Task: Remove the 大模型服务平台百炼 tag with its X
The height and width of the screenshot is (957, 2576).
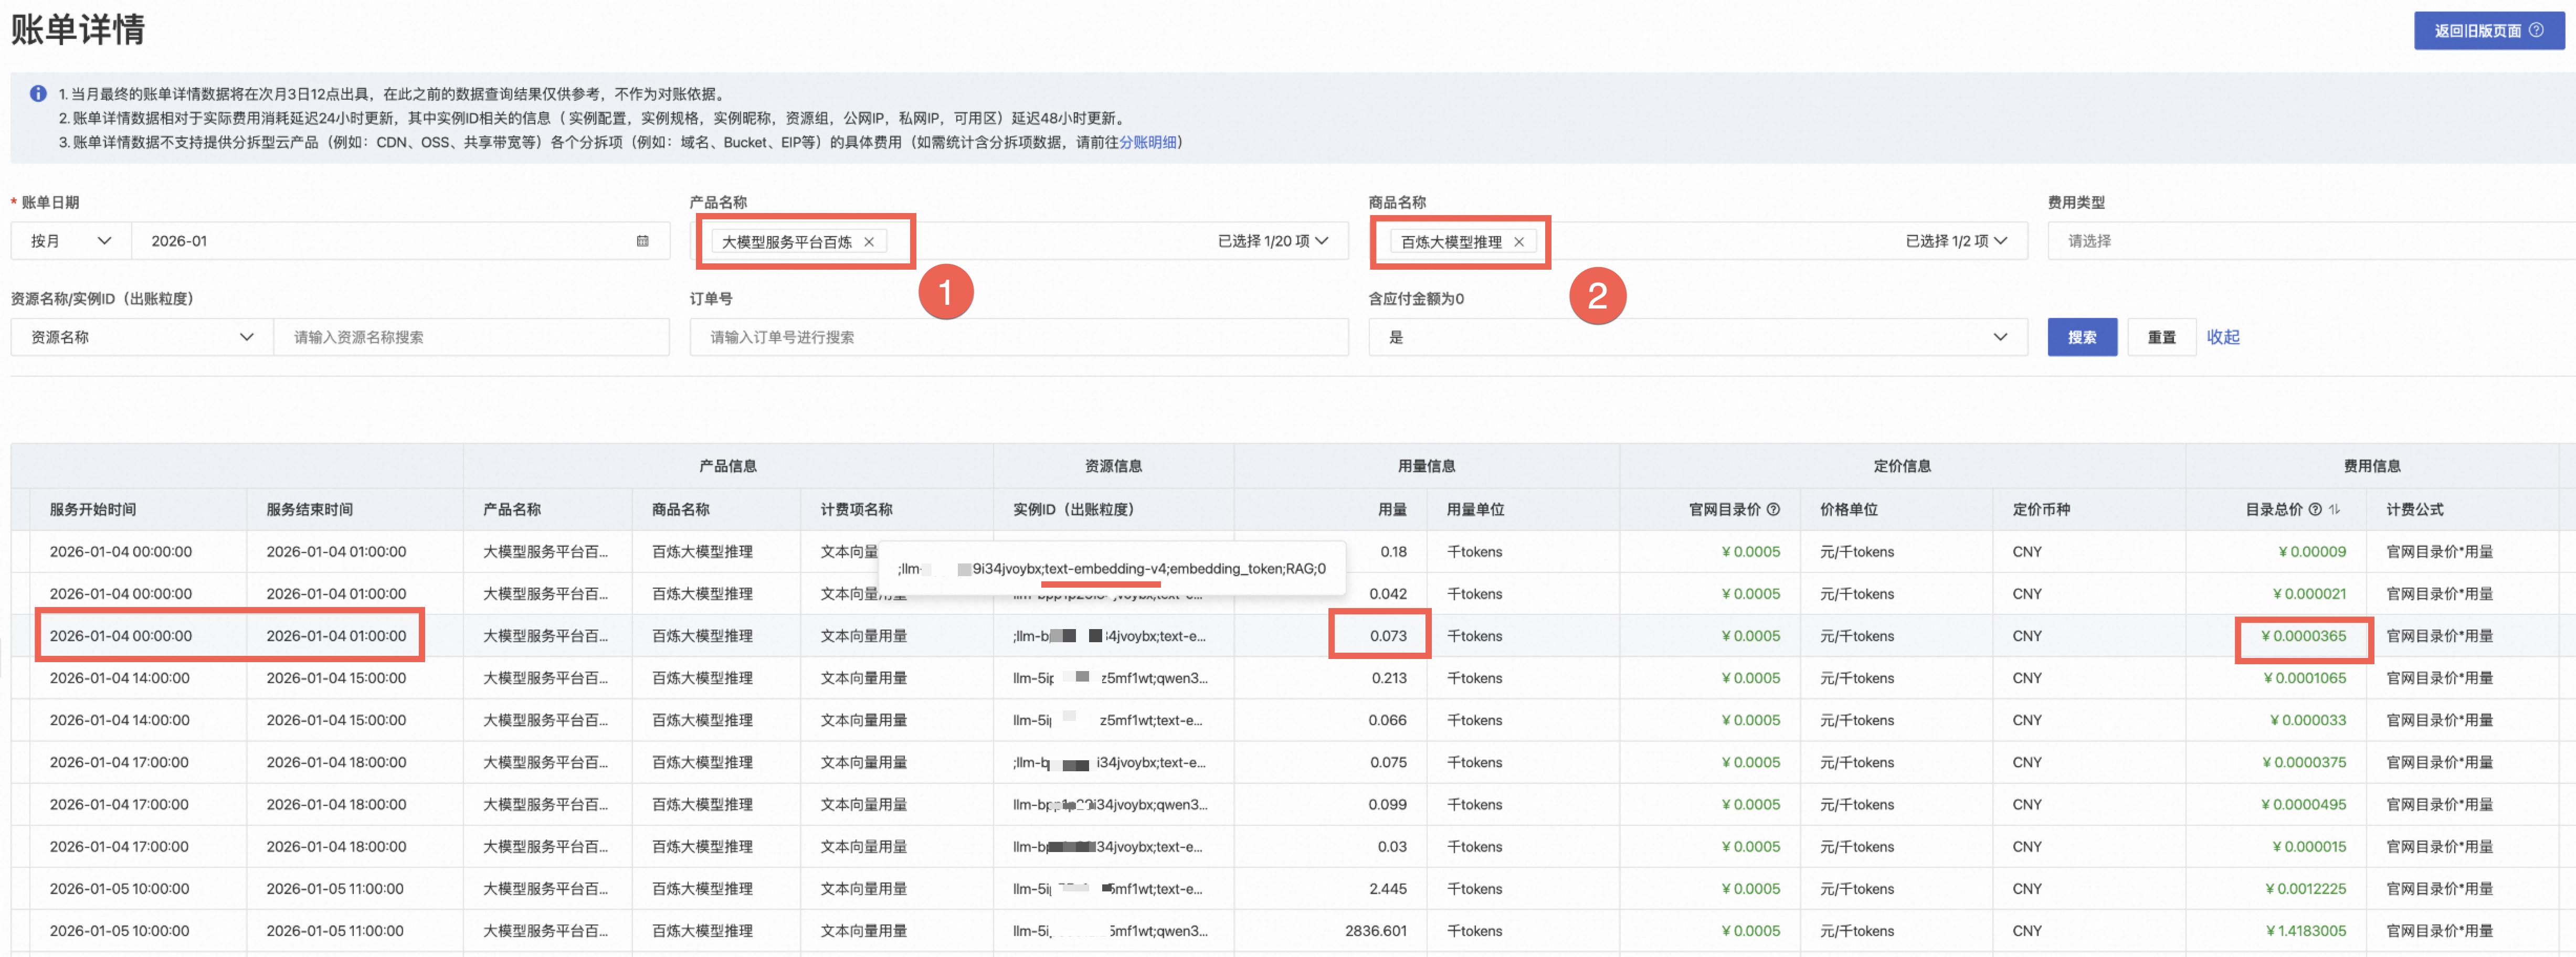Action: pos(869,242)
